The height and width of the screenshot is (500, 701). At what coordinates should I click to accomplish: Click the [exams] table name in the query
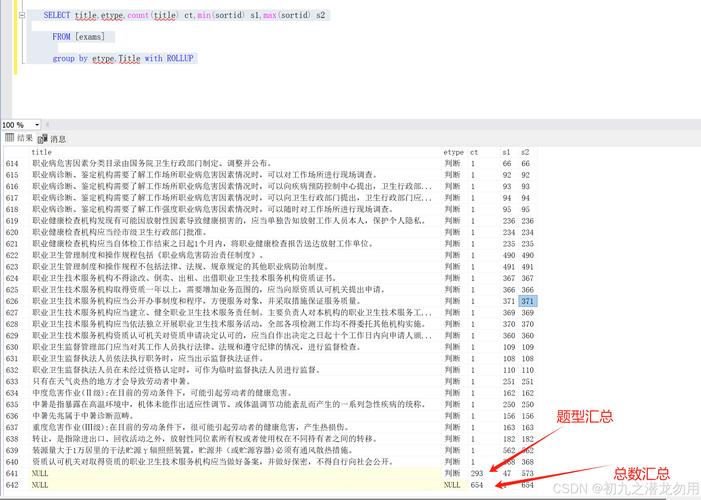[90, 37]
